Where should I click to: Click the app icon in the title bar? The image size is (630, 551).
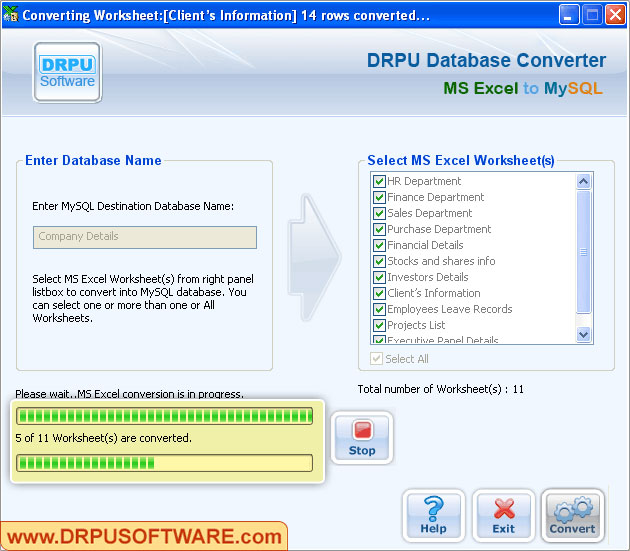(10, 14)
